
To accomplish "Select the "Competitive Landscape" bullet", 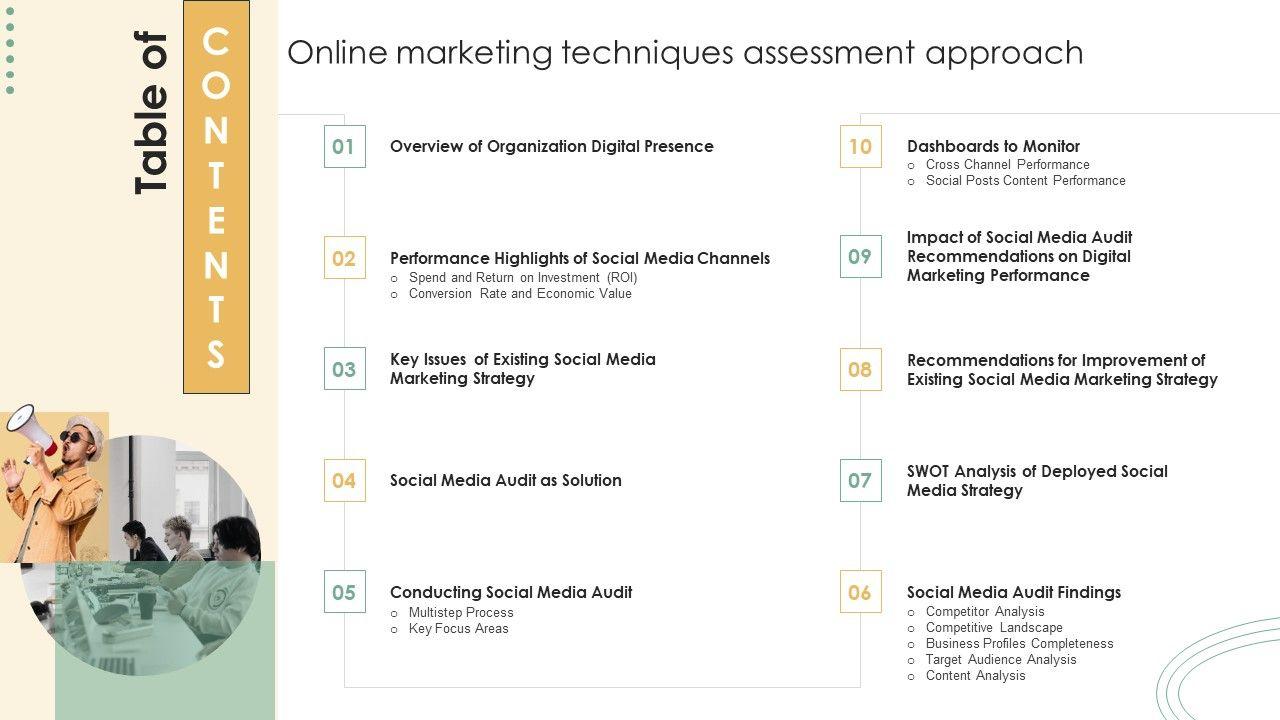I will pos(994,627).
